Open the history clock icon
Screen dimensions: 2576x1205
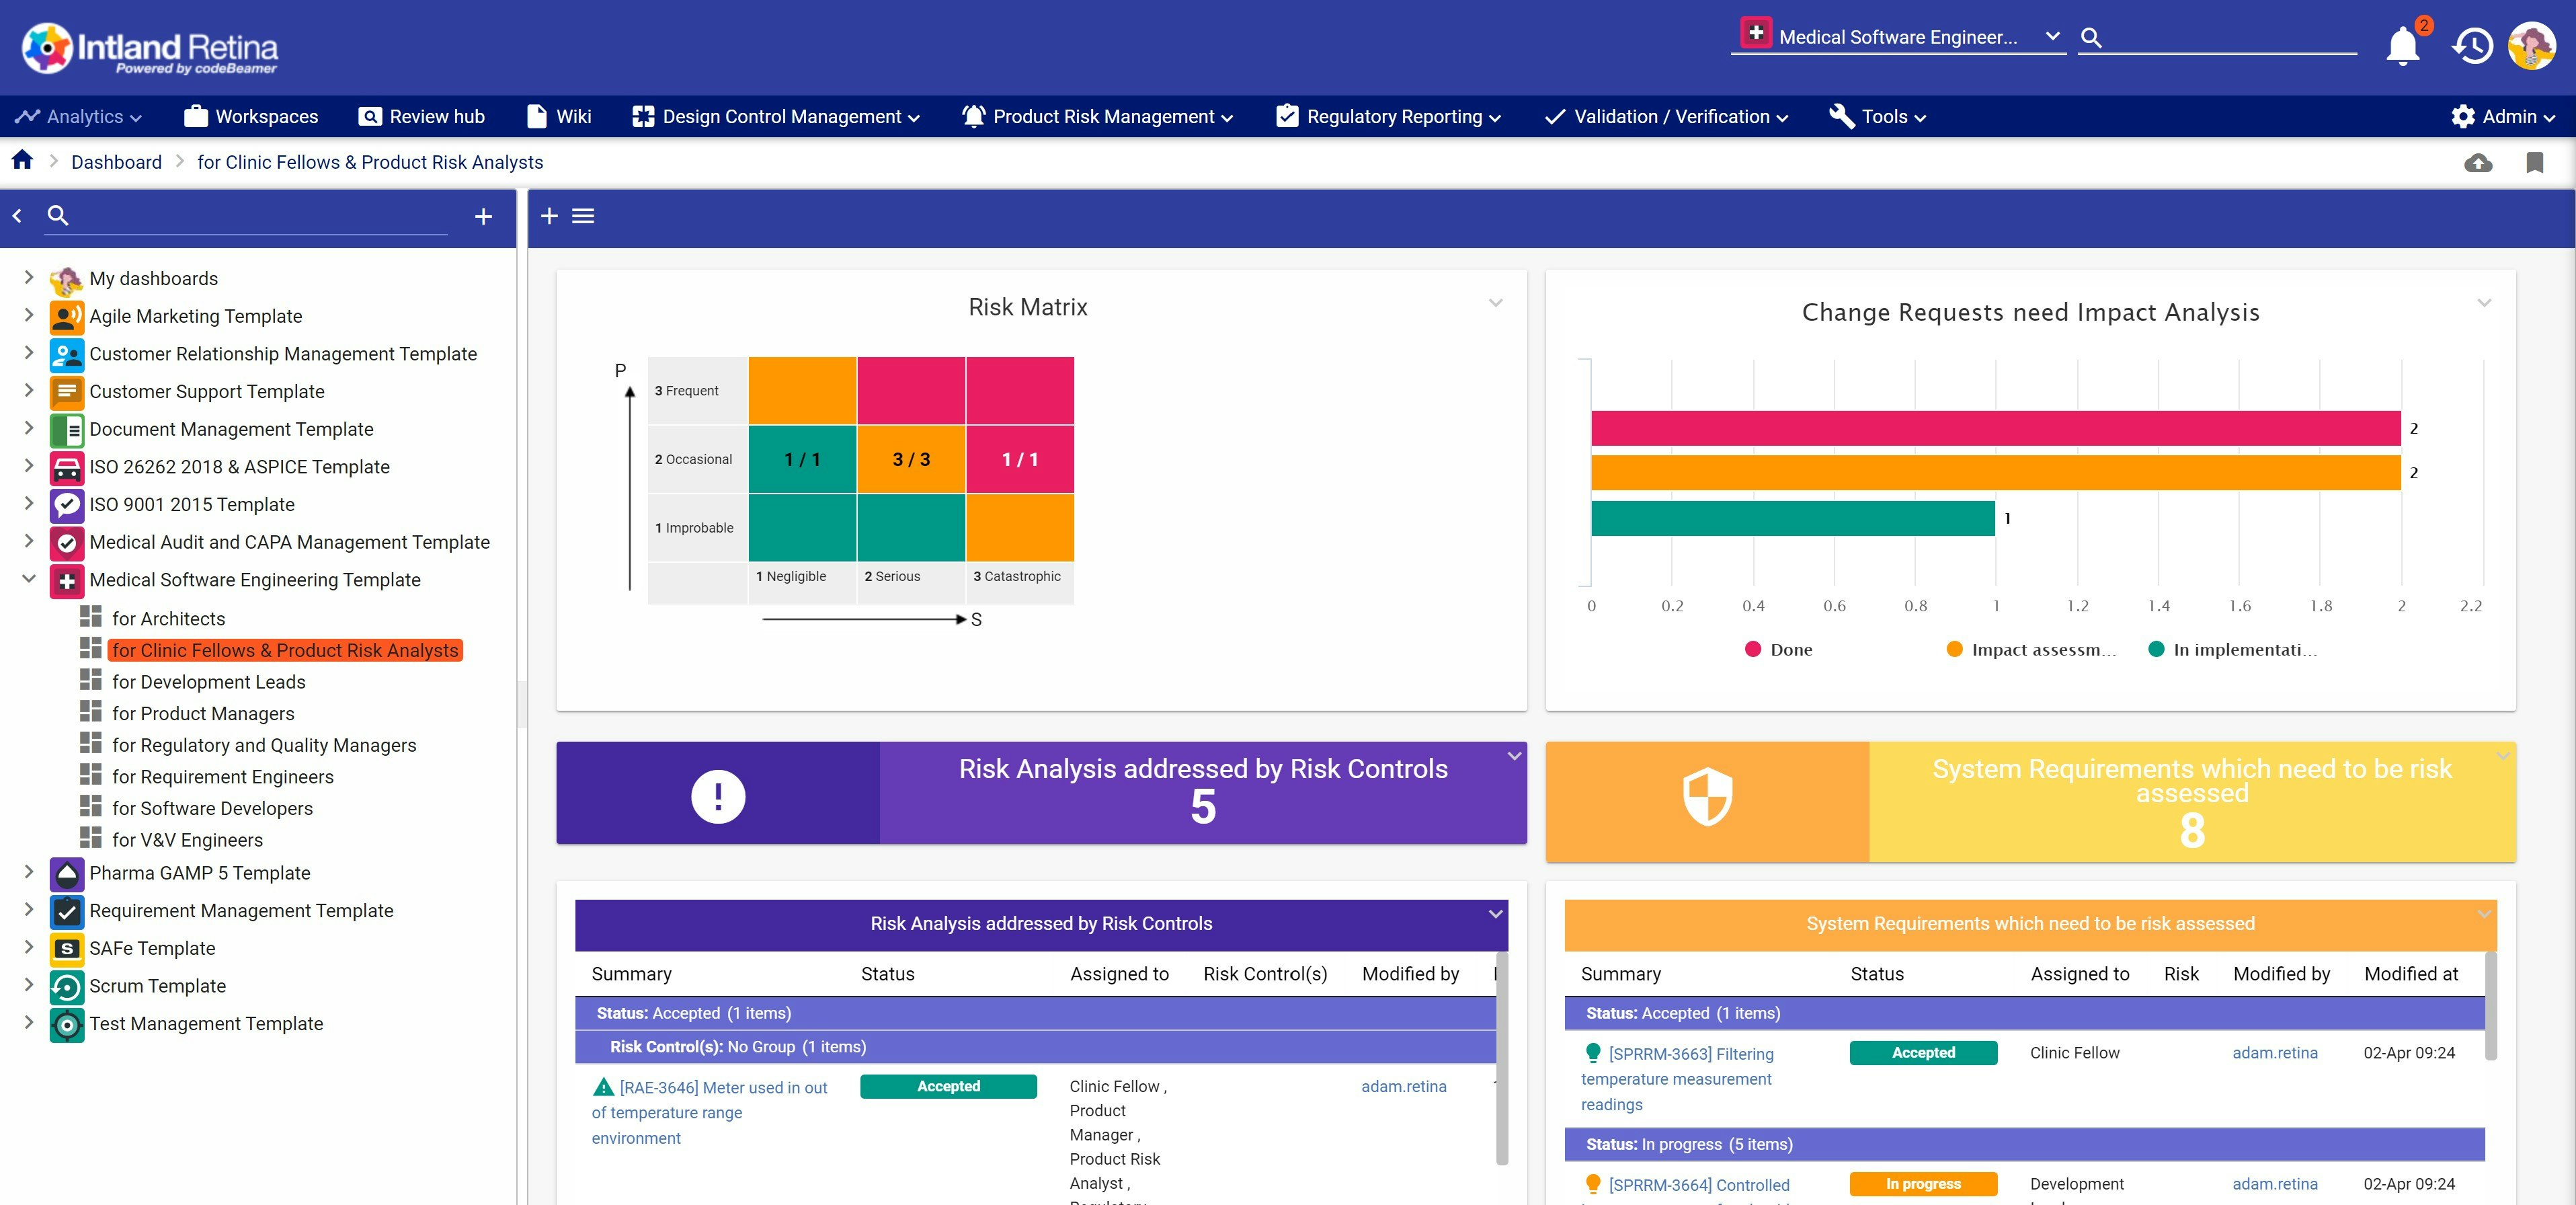2471,46
